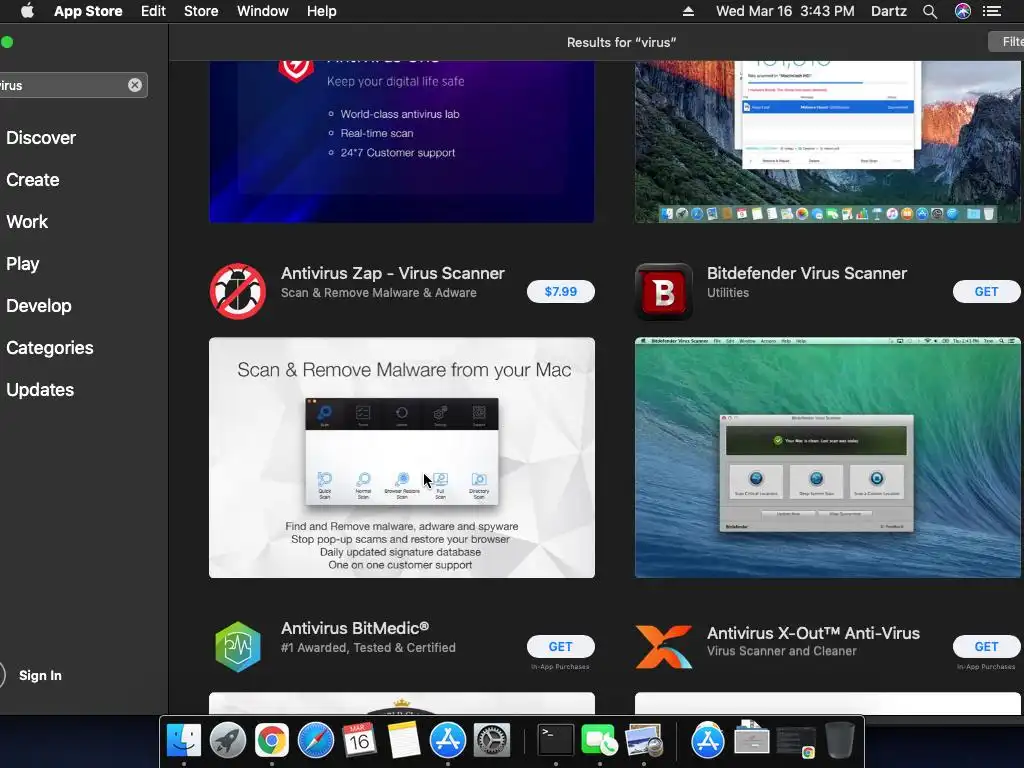The height and width of the screenshot is (768, 1024).
Task: Open Spotlight search in the menu bar
Action: coord(930,11)
